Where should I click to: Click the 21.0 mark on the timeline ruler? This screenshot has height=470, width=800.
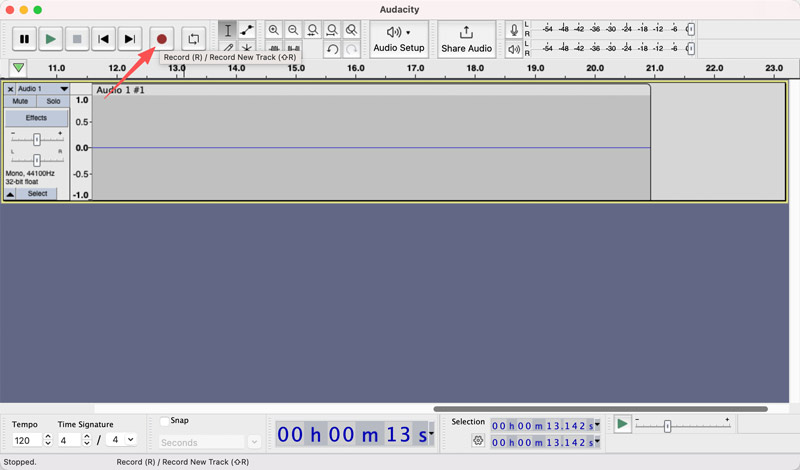[x=655, y=68]
